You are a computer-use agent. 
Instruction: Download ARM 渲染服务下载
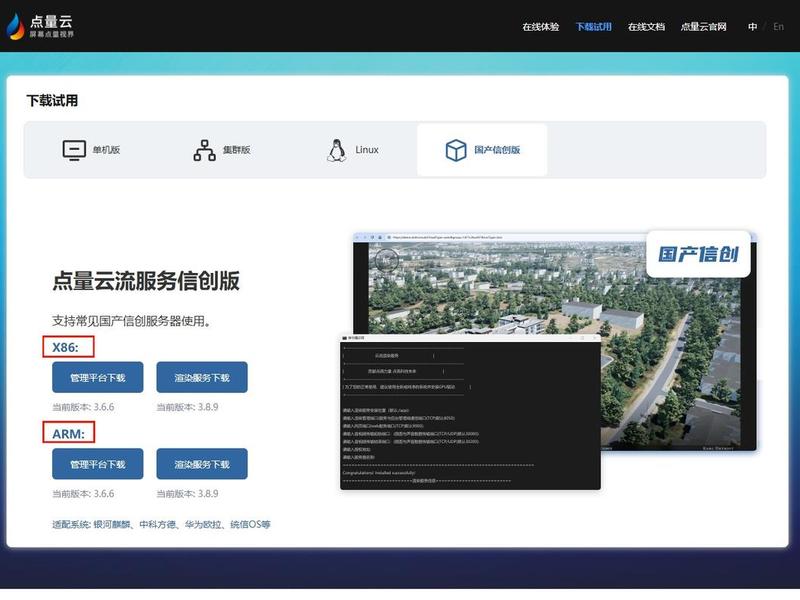pos(202,464)
